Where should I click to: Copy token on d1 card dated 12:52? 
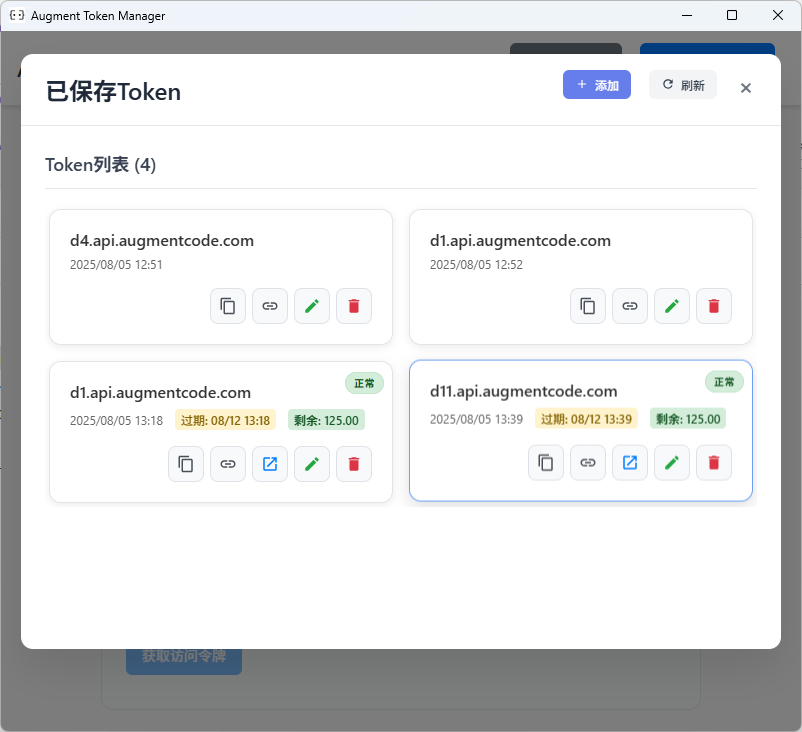[588, 306]
